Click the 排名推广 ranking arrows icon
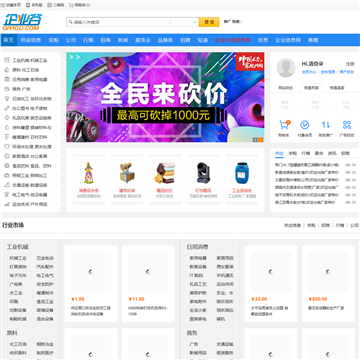Image resolution: width=360 pixels, height=360 pixels. pos(326,125)
